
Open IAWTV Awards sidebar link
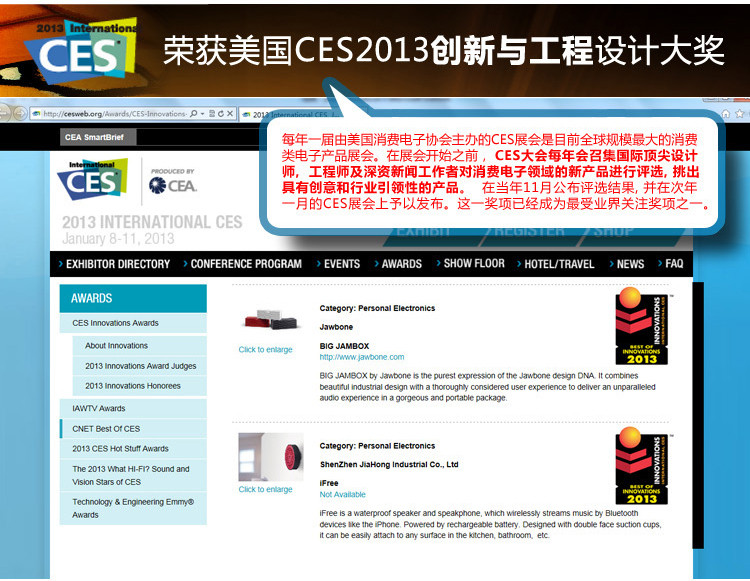(133, 409)
